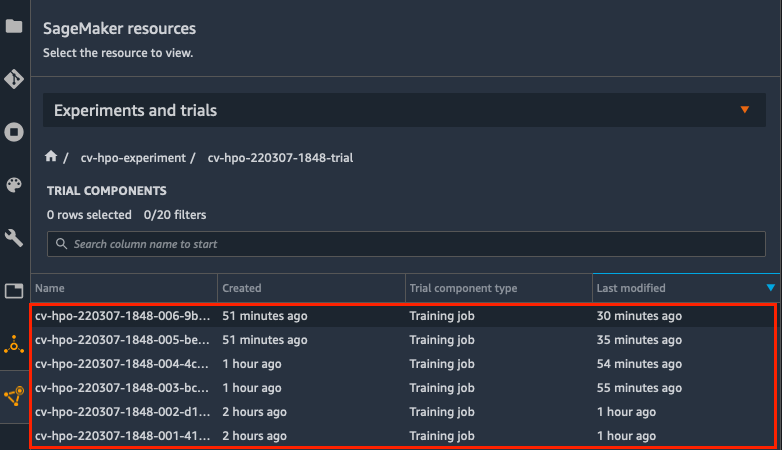Select row cv-hpo-220307-1848-006-9b

coord(403,316)
